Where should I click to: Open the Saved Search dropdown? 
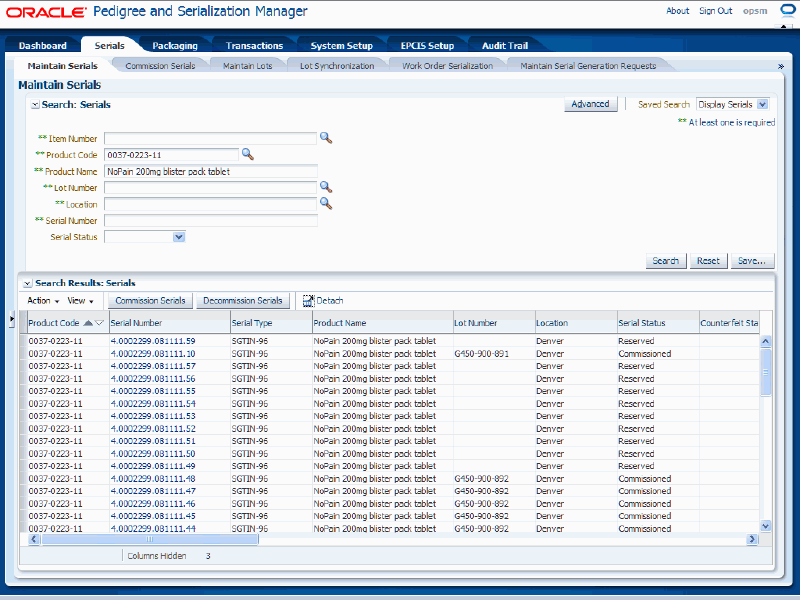tap(762, 105)
